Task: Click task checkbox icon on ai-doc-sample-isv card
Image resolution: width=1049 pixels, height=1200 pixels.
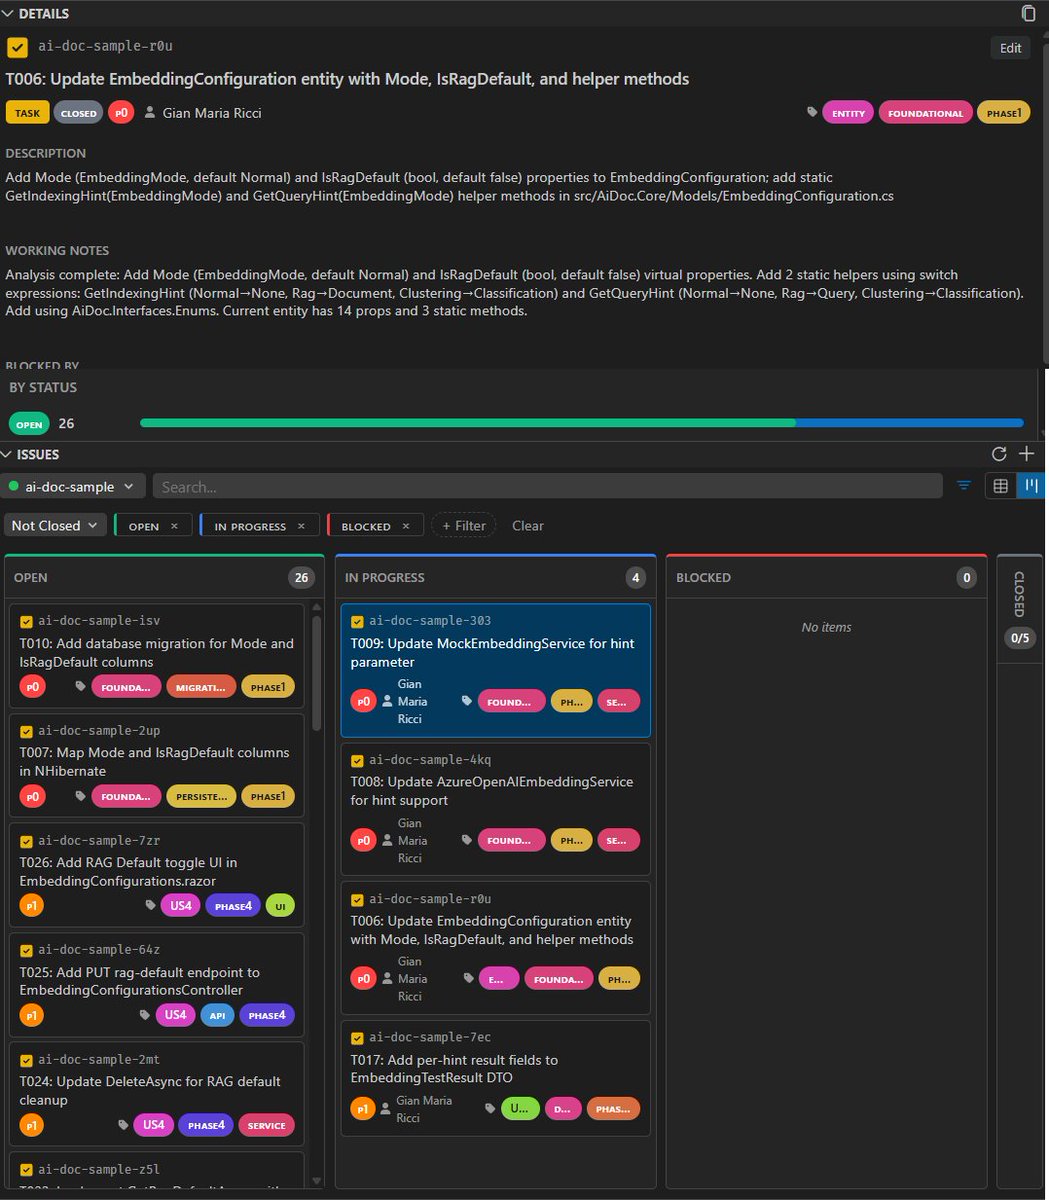Action: click(x=26, y=621)
